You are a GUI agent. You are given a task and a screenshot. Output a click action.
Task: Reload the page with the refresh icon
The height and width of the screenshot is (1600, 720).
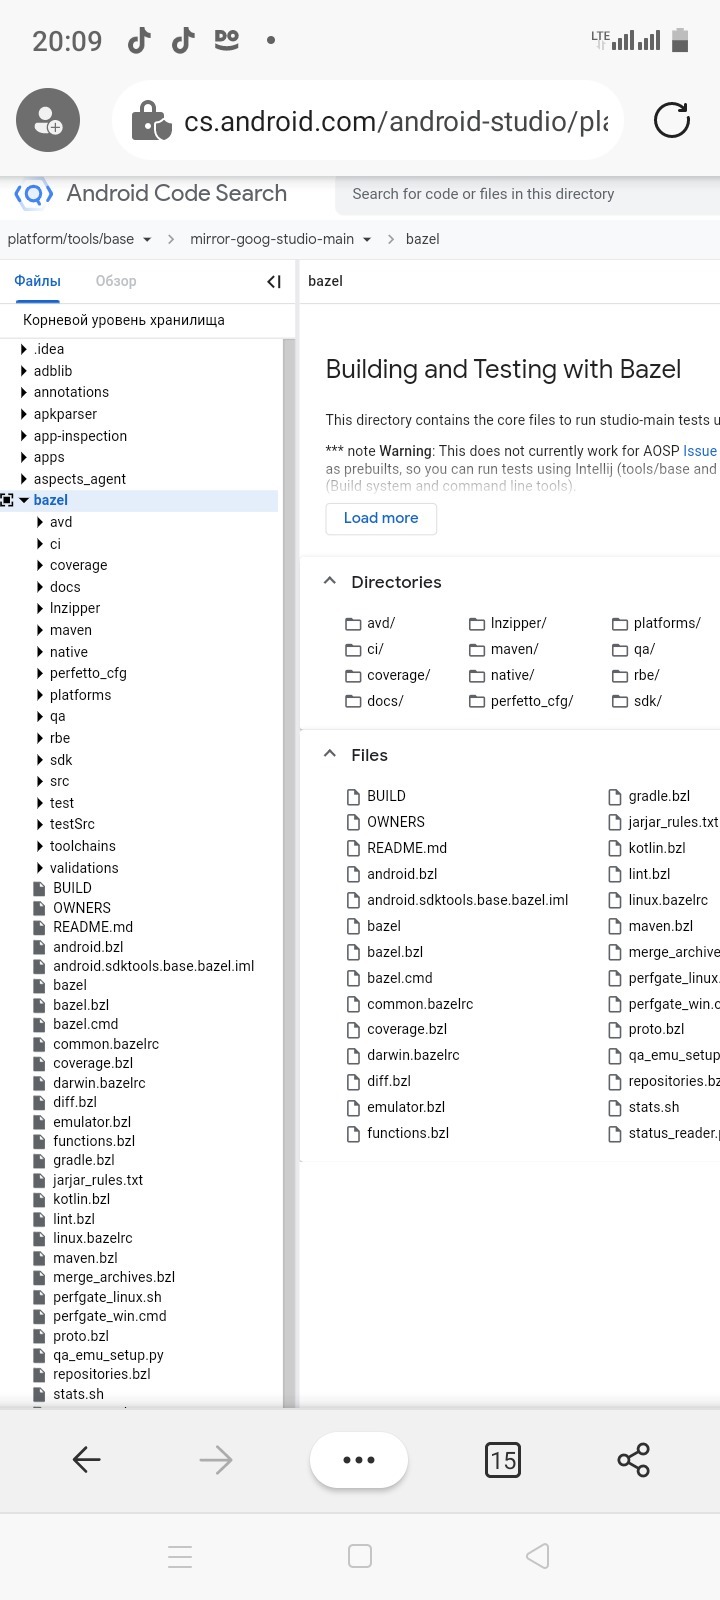(671, 121)
